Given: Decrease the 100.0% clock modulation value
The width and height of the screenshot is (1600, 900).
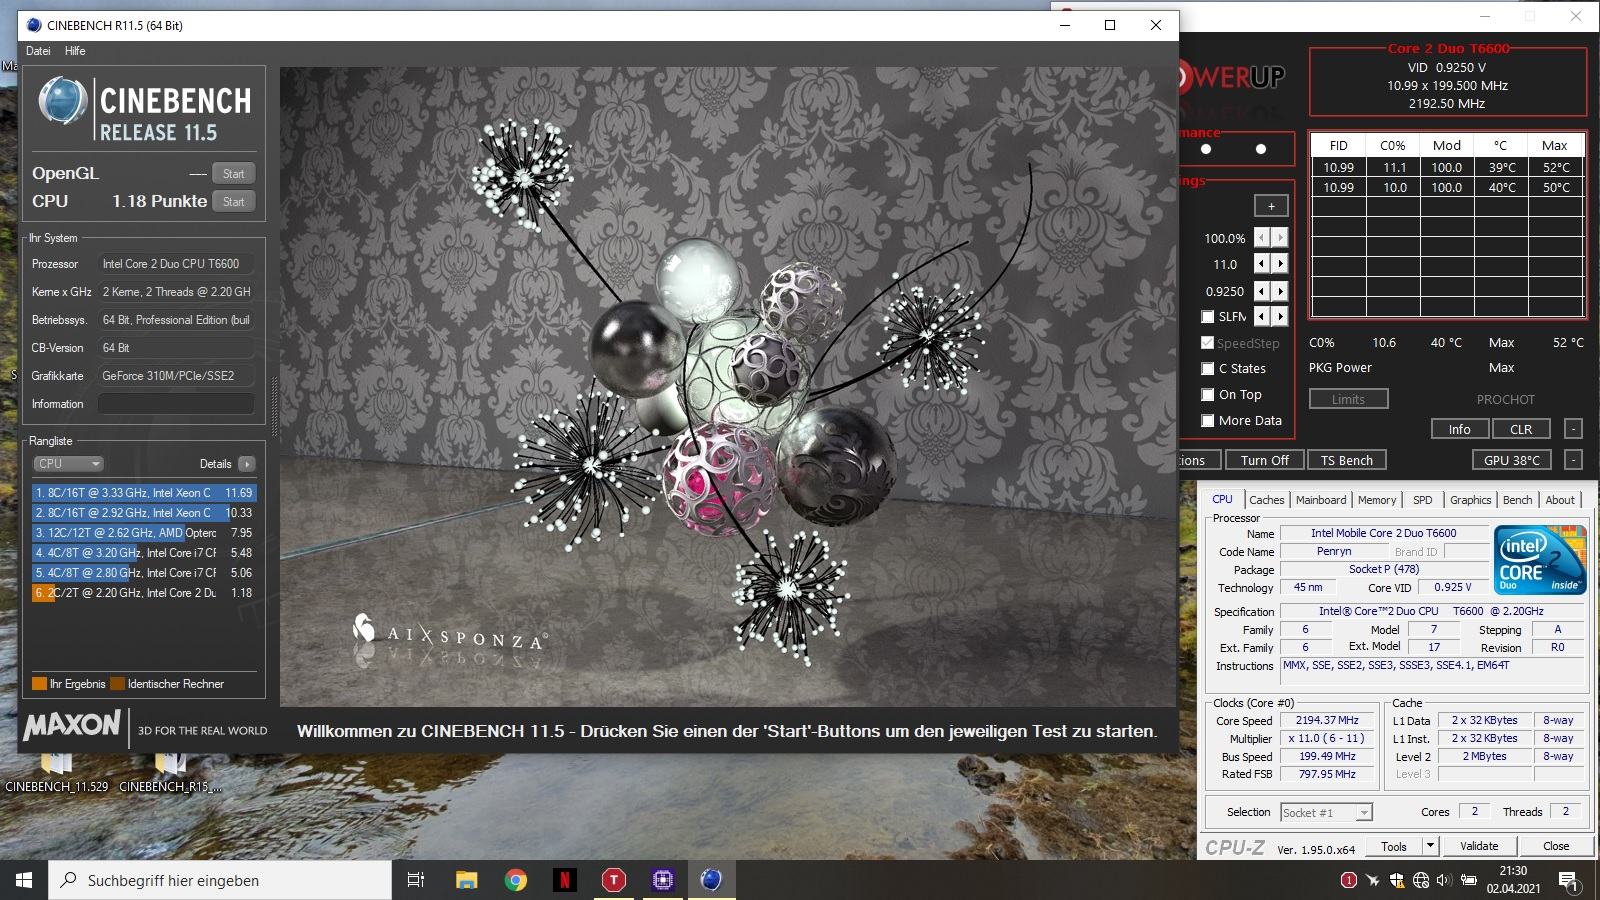Looking at the screenshot, I should pyautogui.click(x=1262, y=238).
